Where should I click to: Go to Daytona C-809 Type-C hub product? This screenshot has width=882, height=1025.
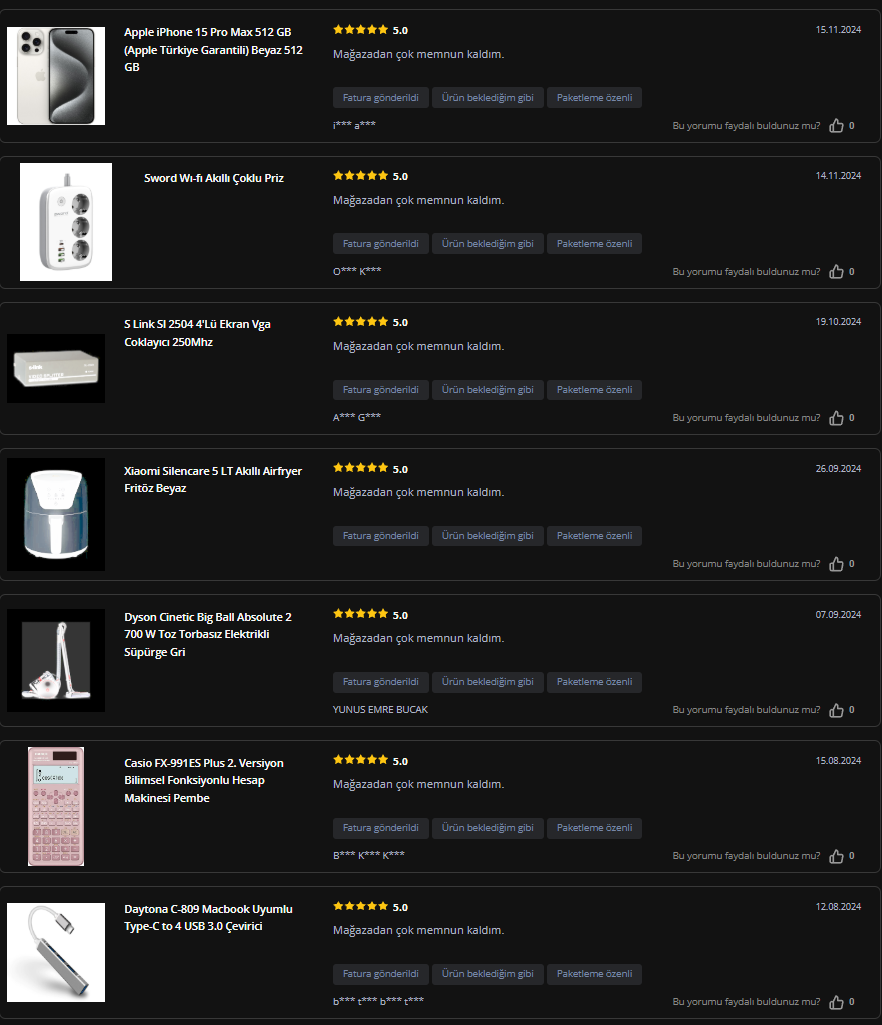click(209, 917)
